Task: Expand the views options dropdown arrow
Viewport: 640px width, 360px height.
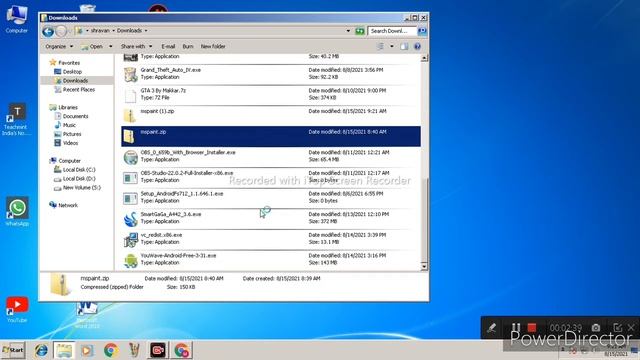Action: (392, 47)
